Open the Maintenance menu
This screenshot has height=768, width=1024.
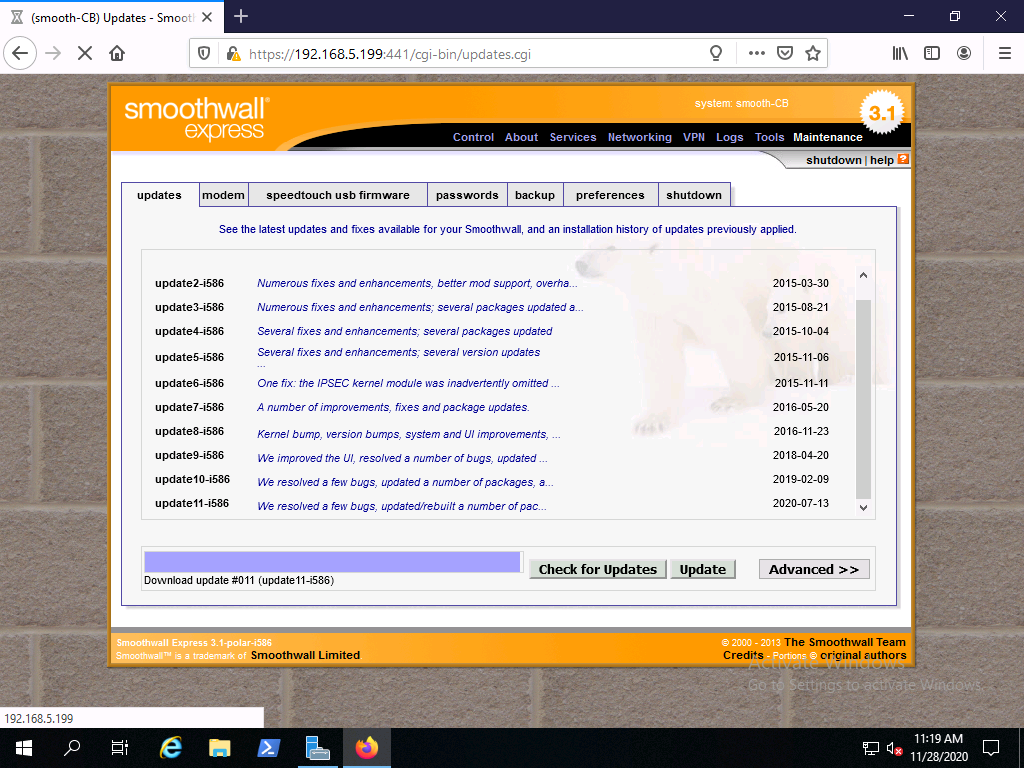pyautogui.click(x=827, y=137)
